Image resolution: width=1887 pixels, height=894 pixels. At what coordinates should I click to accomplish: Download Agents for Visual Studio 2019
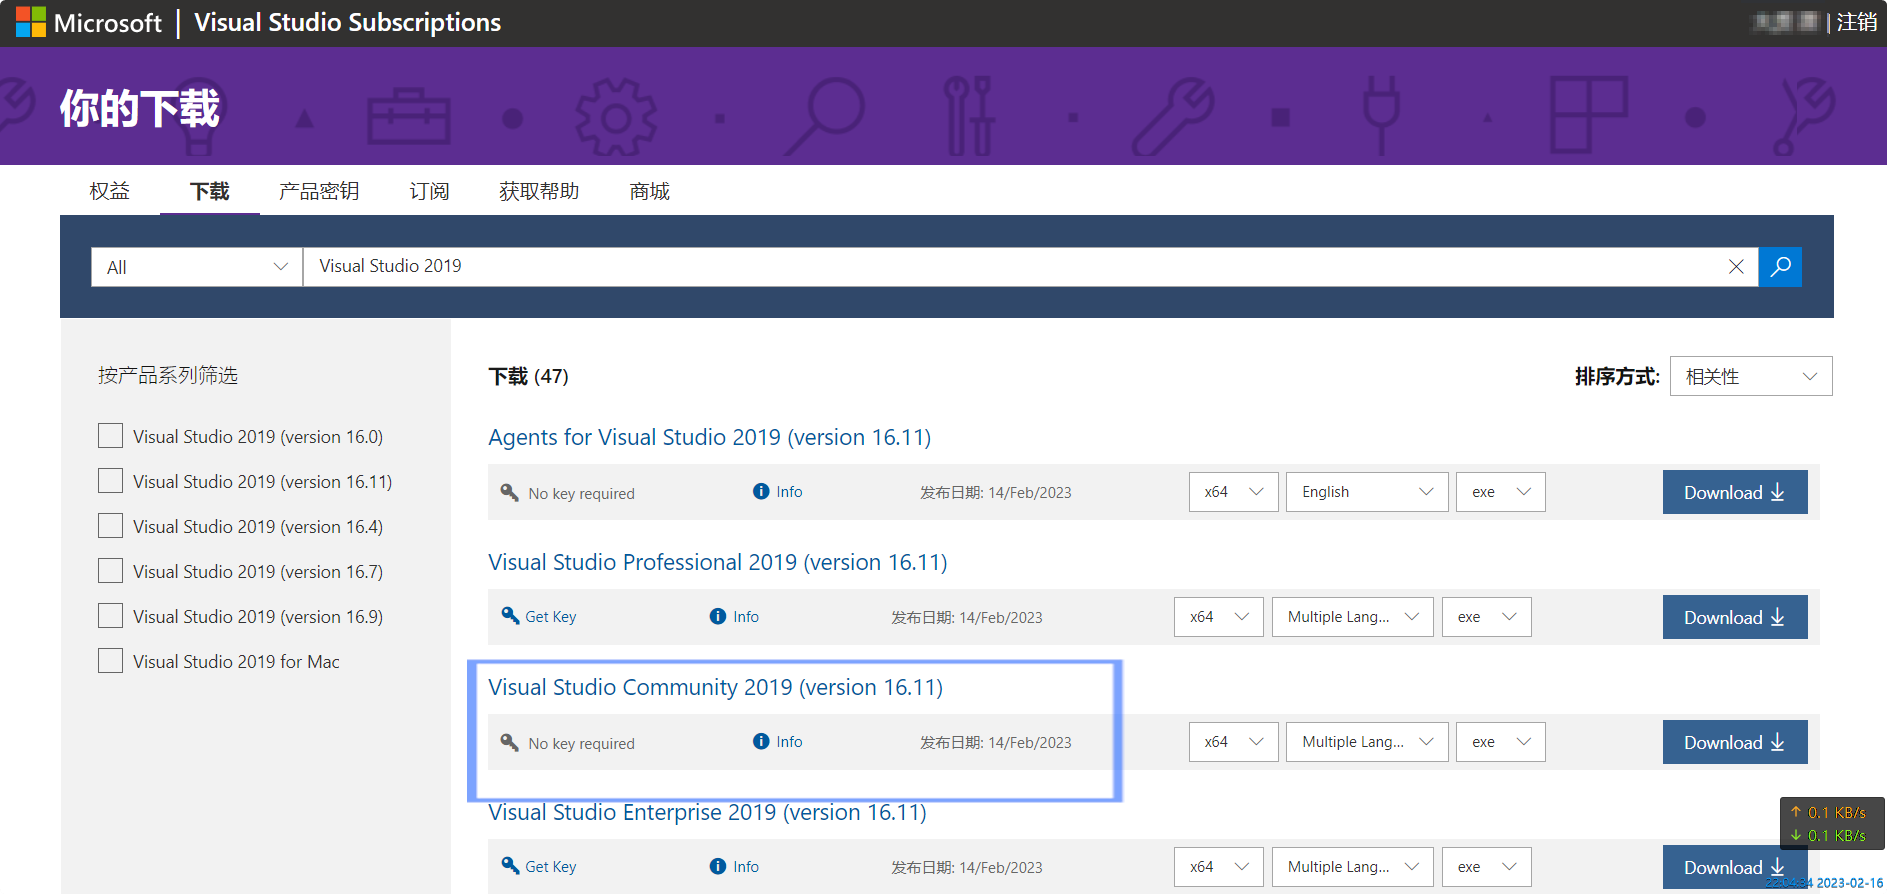coord(1735,492)
